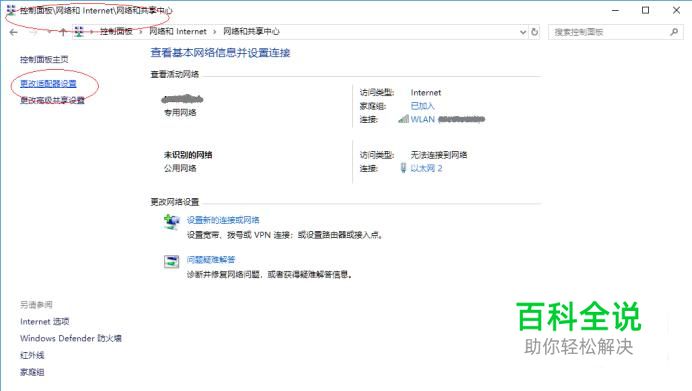Click the new connection setup icon

click(x=172, y=222)
